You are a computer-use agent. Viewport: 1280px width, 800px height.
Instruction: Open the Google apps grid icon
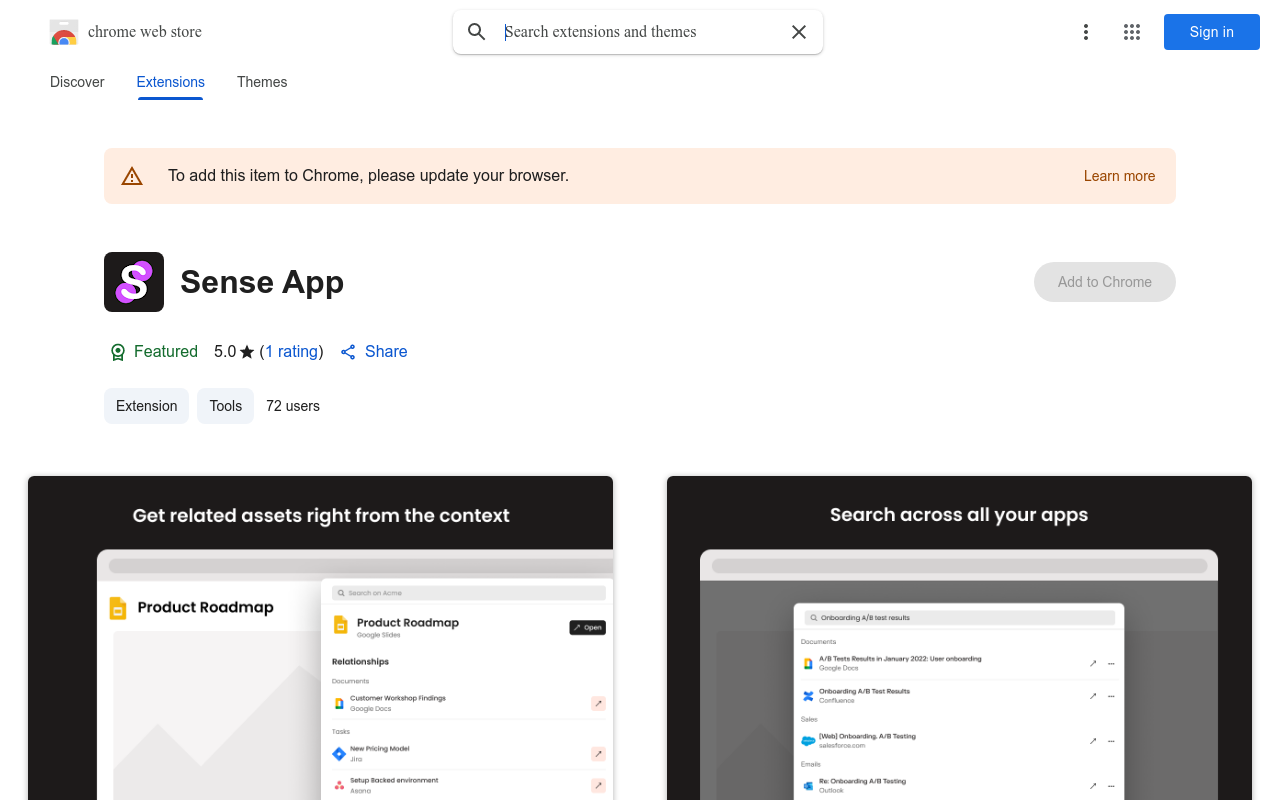(1132, 32)
